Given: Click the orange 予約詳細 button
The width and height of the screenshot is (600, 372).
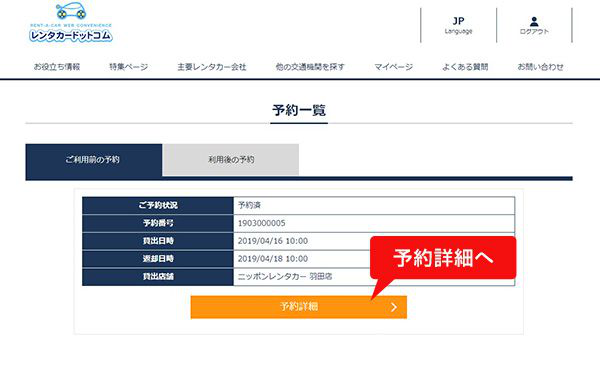Looking at the screenshot, I should pos(298,307).
